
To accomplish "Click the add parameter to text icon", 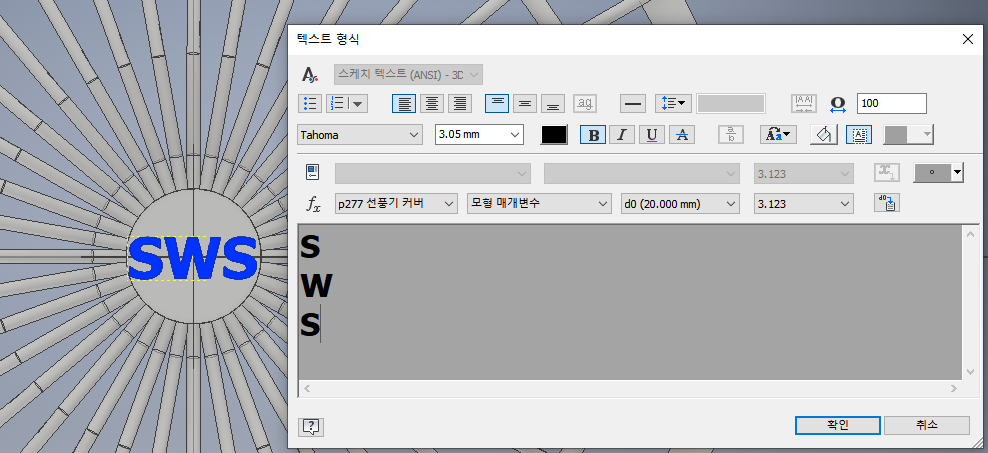I will pyautogui.click(x=887, y=203).
